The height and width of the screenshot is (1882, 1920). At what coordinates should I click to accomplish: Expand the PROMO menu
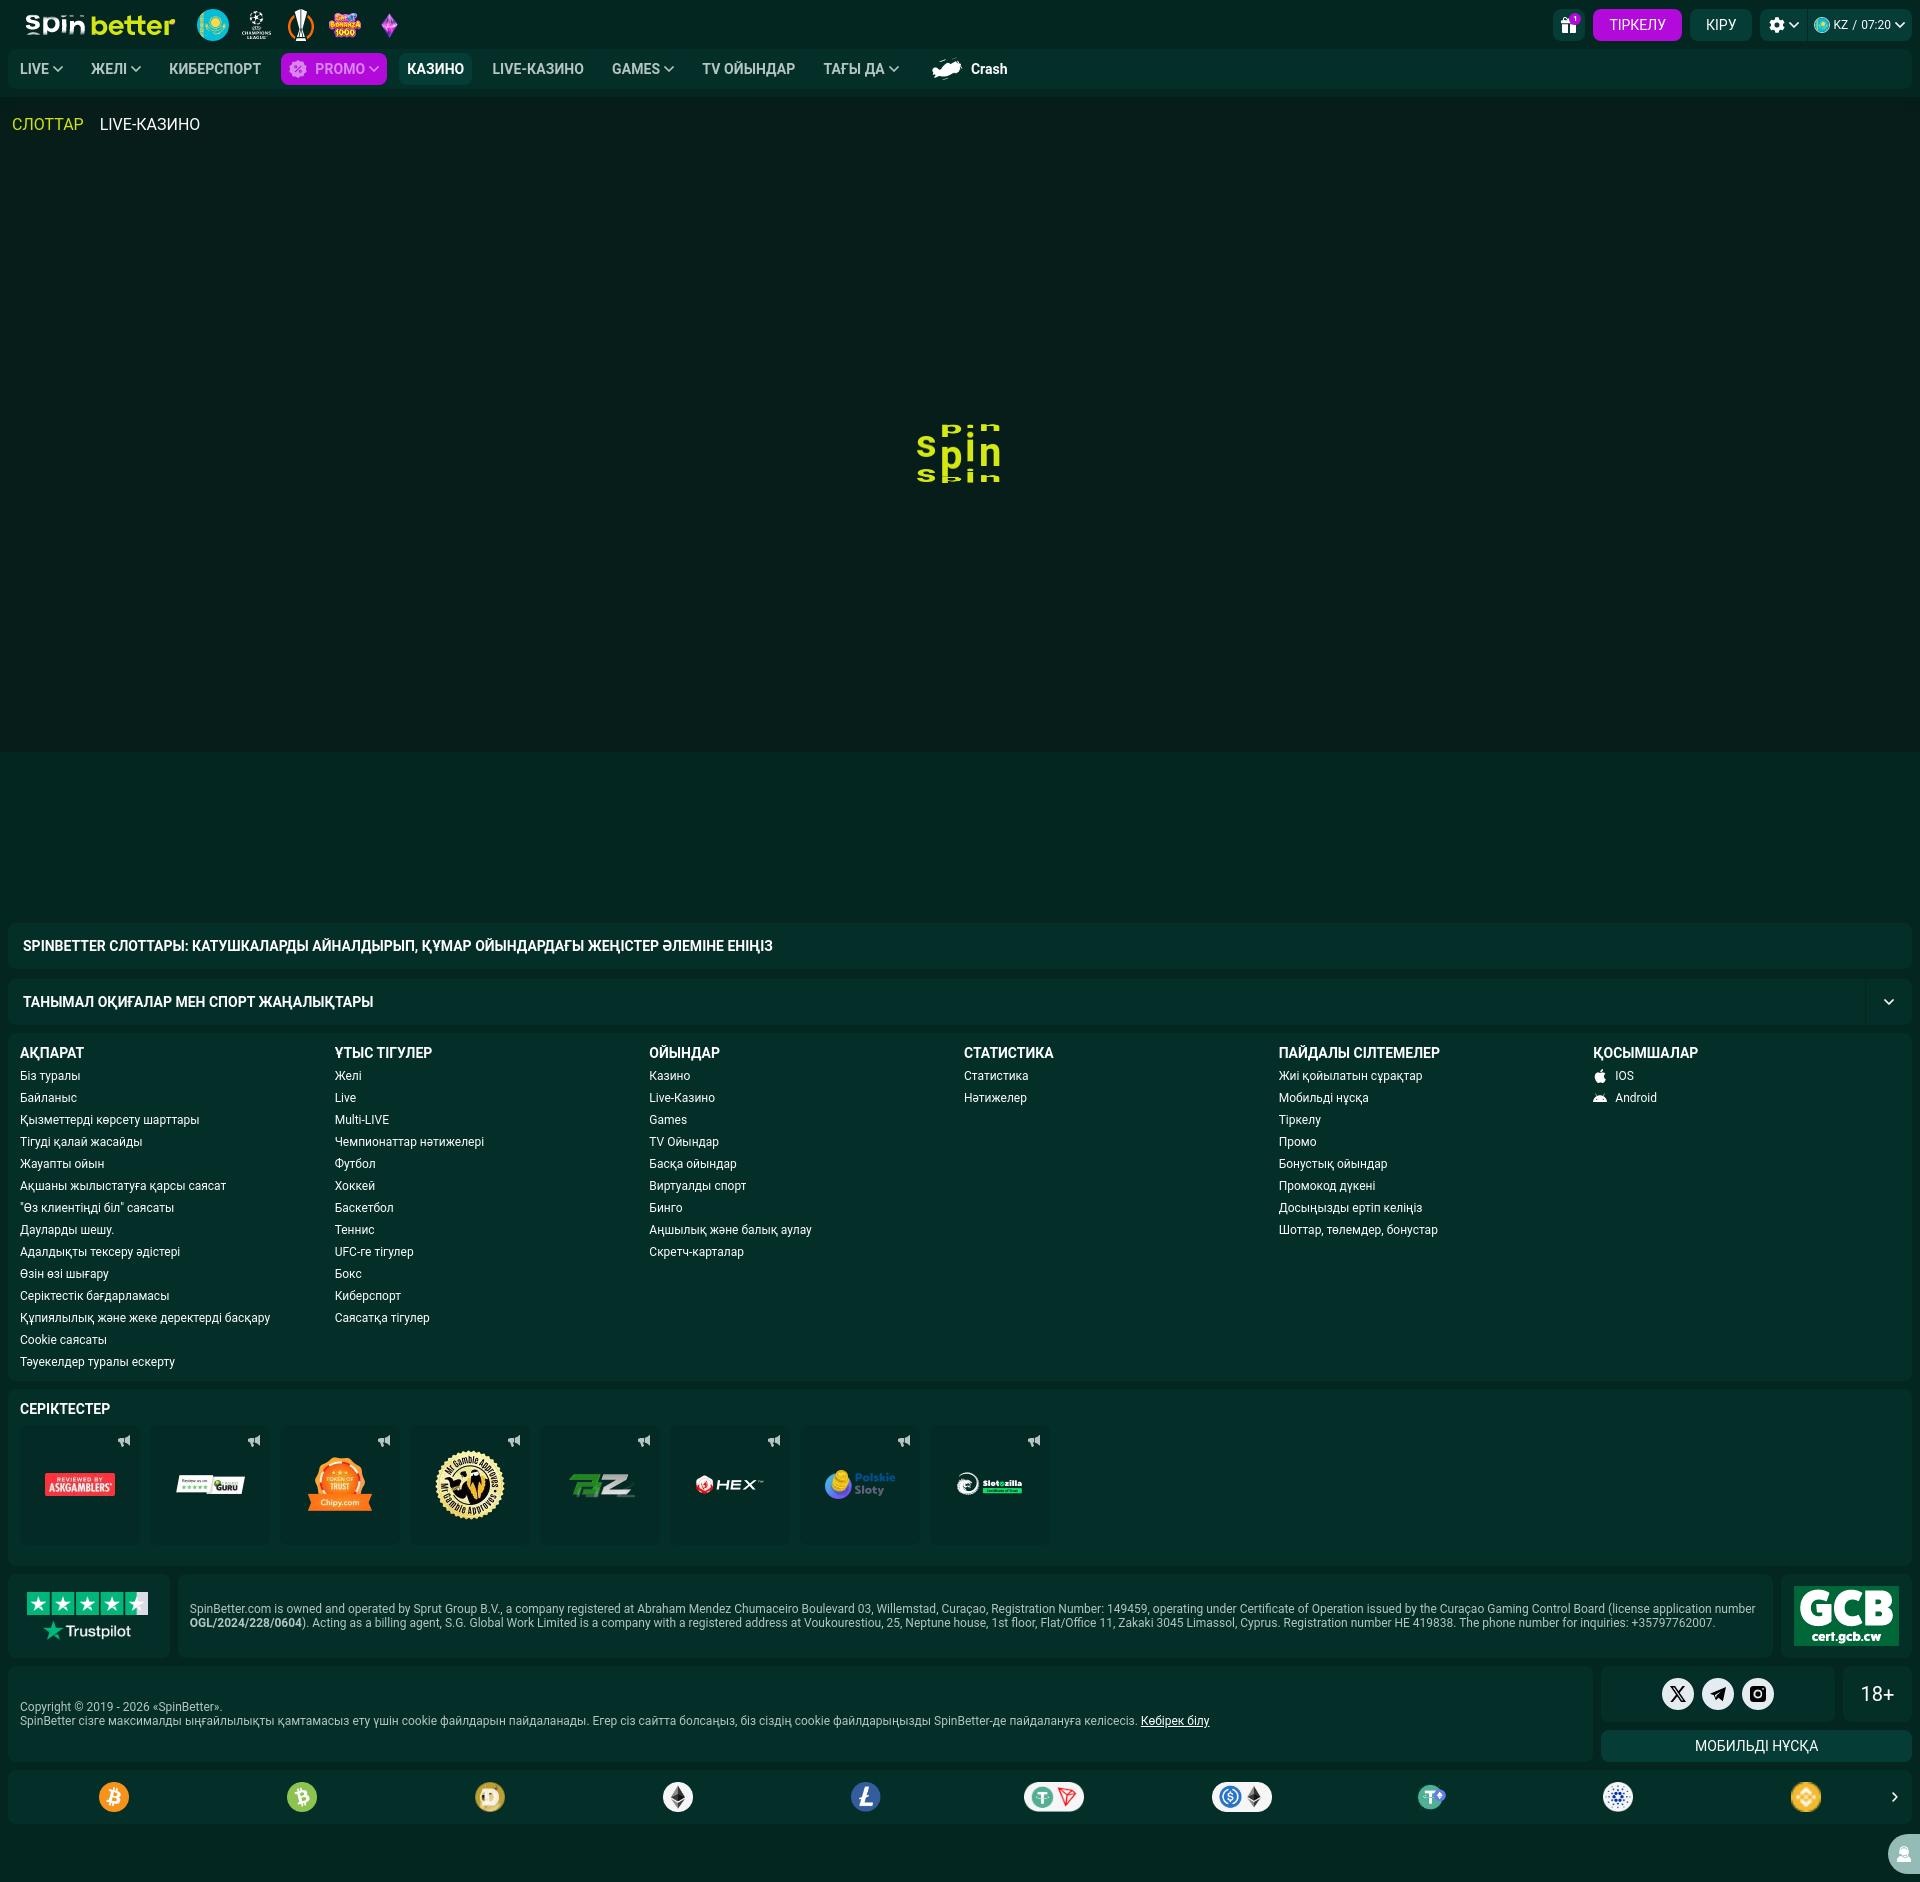[x=334, y=69]
